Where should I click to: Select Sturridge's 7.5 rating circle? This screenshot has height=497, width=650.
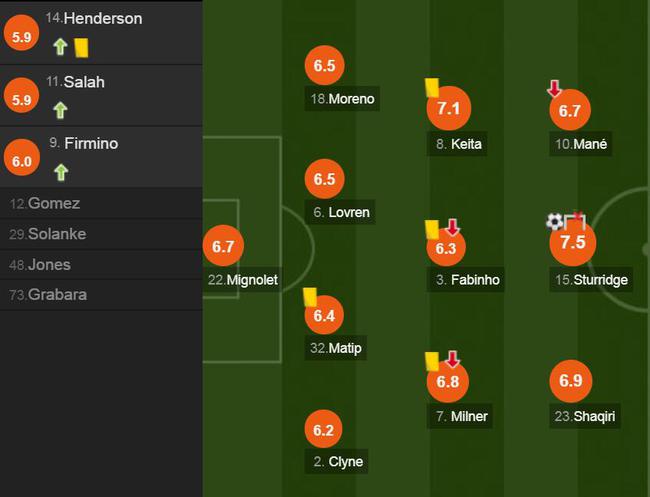(x=572, y=242)
